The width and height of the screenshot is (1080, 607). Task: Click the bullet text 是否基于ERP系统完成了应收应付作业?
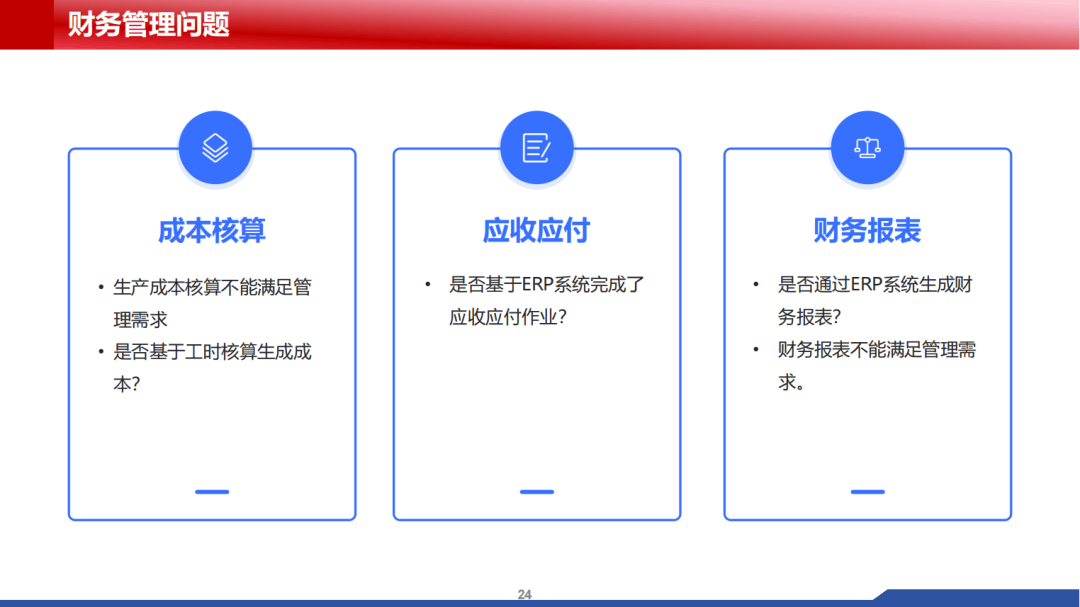[x=546, y=300]
